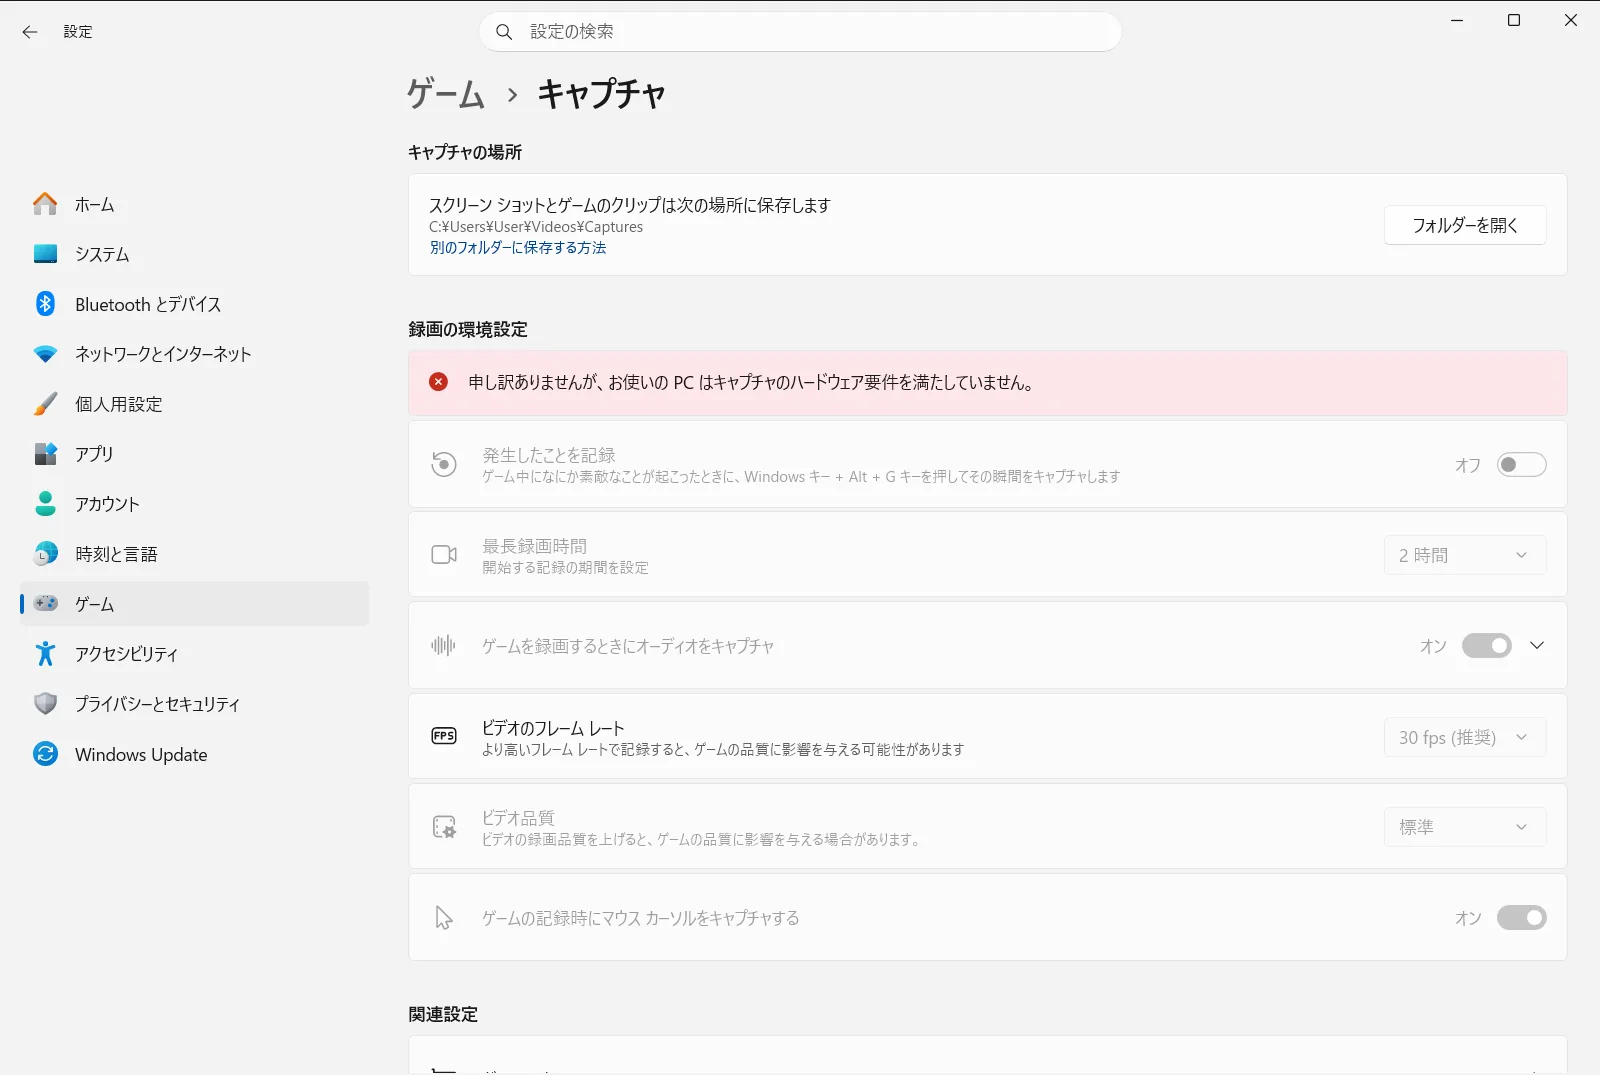Click the ホーム house icon
Screen dimensions: 1600x1075
(x=45, y=204)
